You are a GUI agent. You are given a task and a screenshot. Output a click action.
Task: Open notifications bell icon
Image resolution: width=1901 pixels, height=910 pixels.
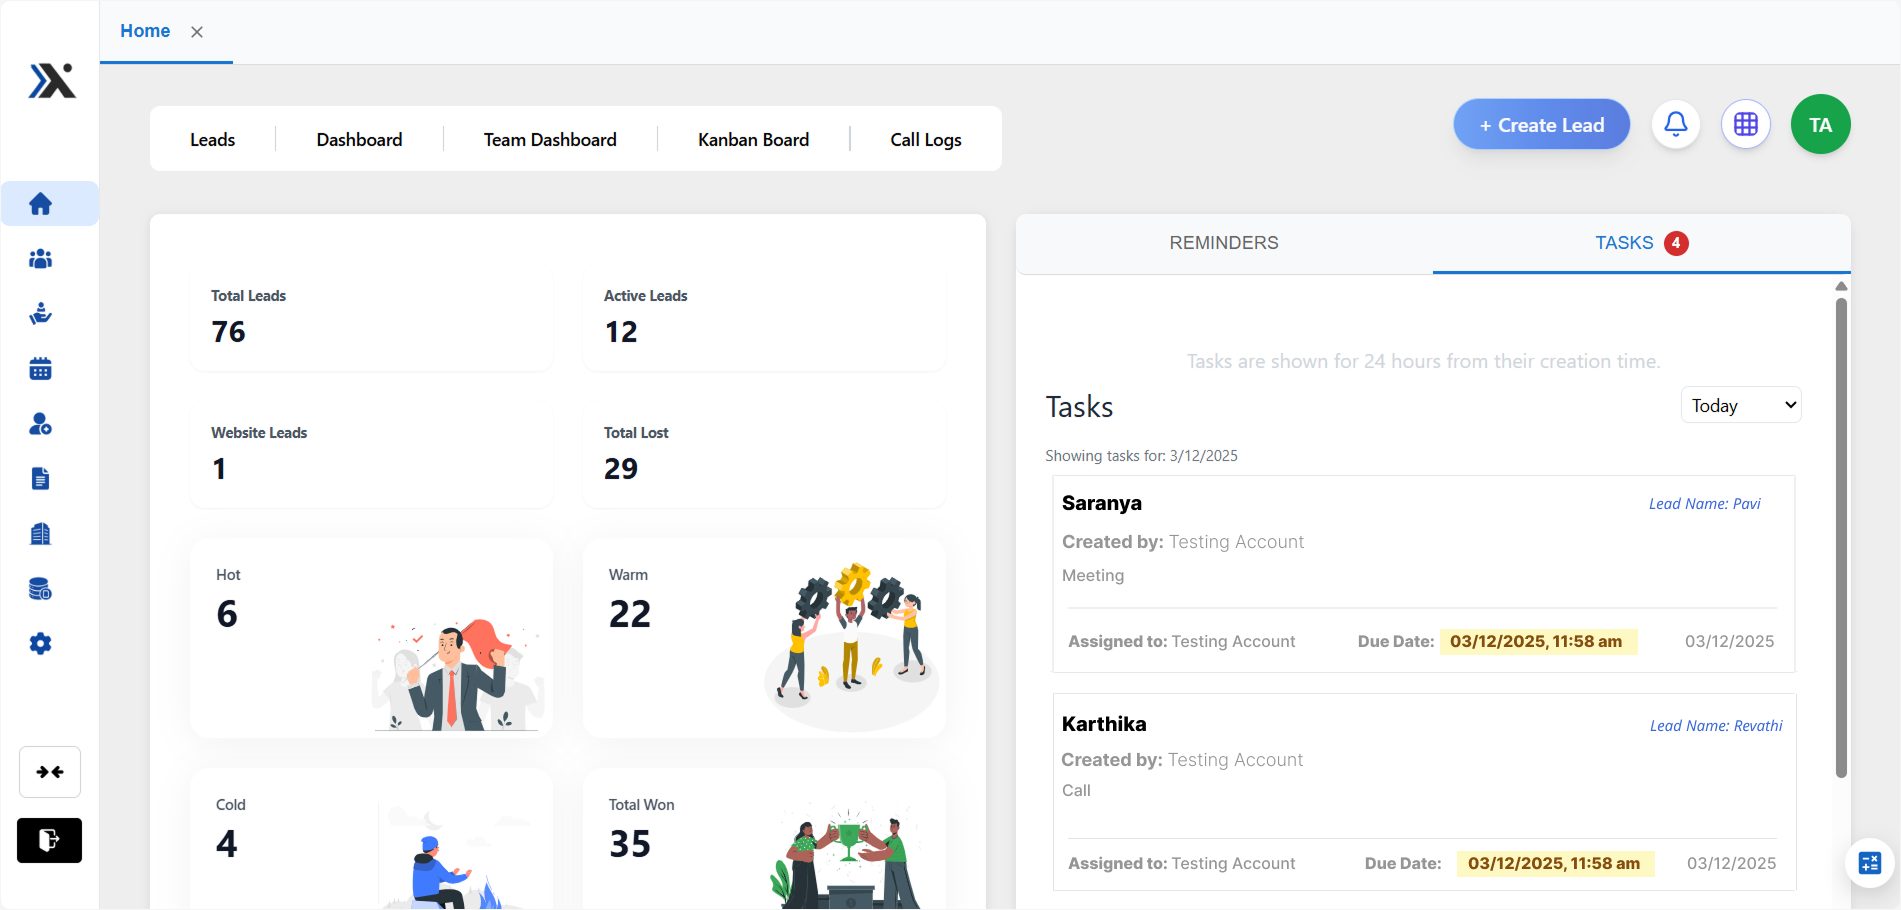[x=1676, y=124]
